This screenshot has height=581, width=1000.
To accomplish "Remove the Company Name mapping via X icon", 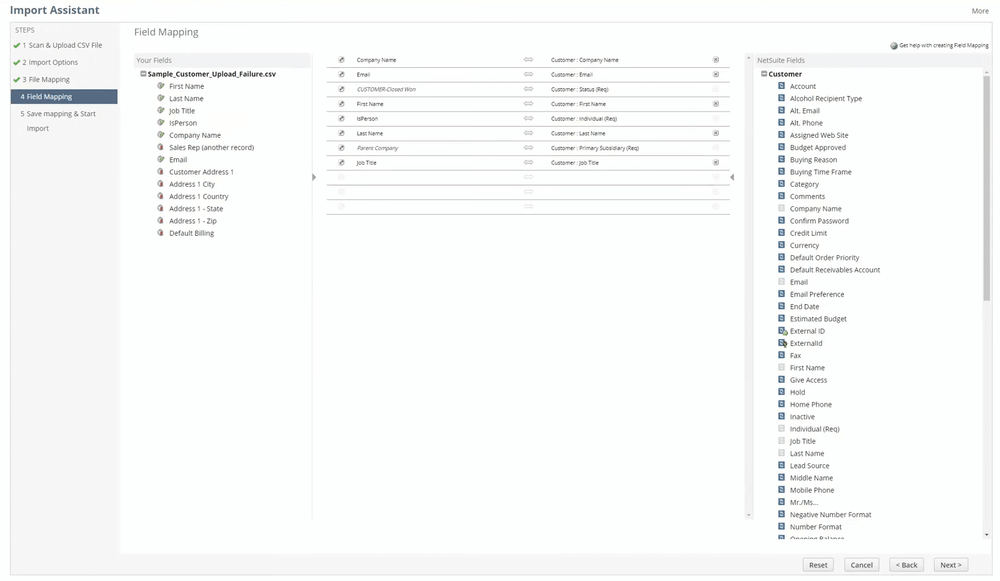I will click(x=715, y=60).
